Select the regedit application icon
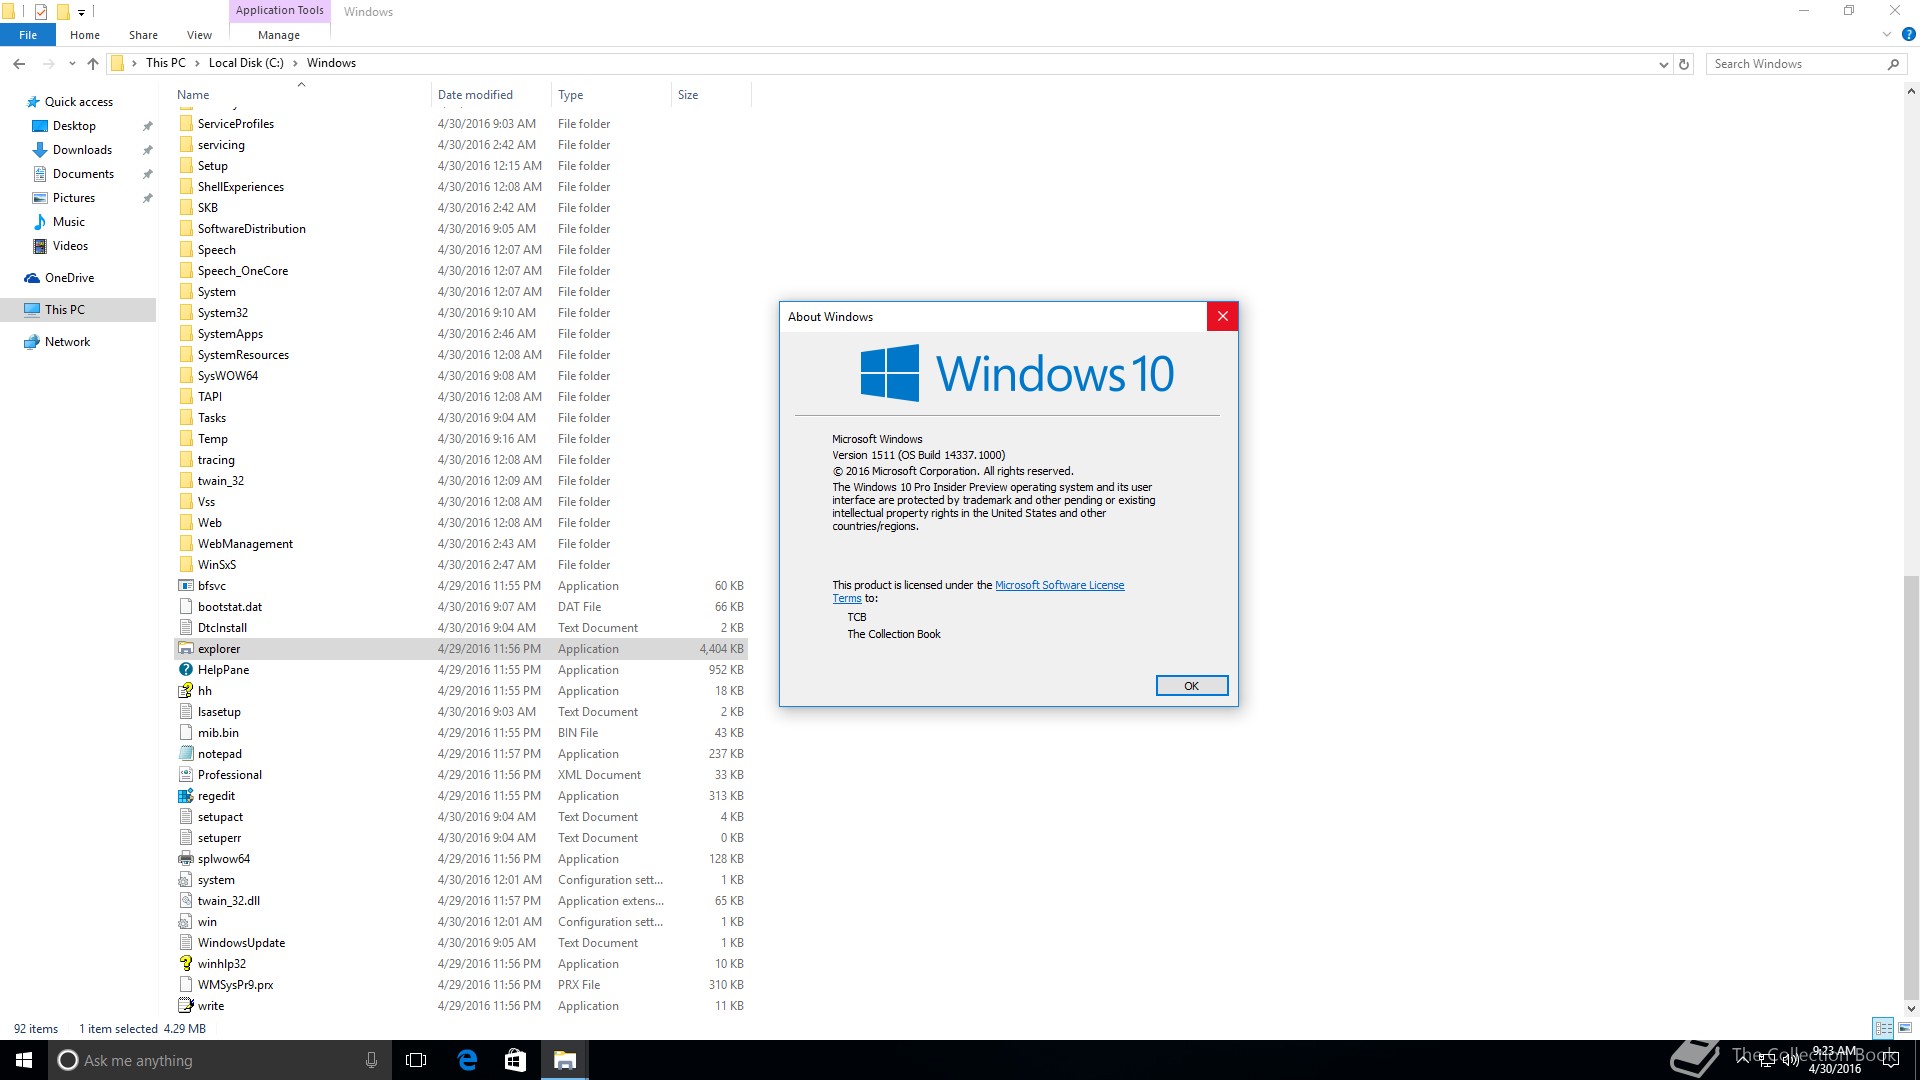The width and height of the screenshot is (1920, 1080). [186, 796]
